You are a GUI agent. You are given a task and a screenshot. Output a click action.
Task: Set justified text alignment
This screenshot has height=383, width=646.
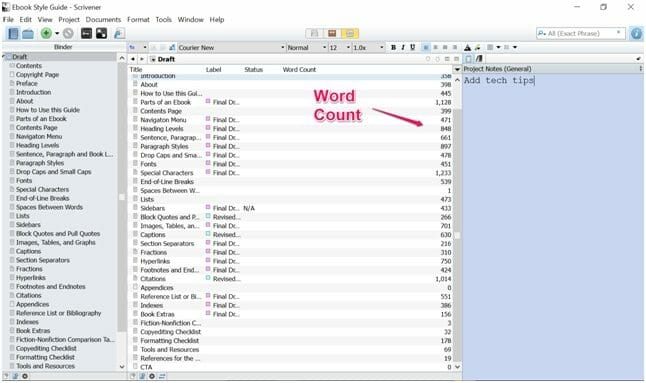tap(455, 47)
